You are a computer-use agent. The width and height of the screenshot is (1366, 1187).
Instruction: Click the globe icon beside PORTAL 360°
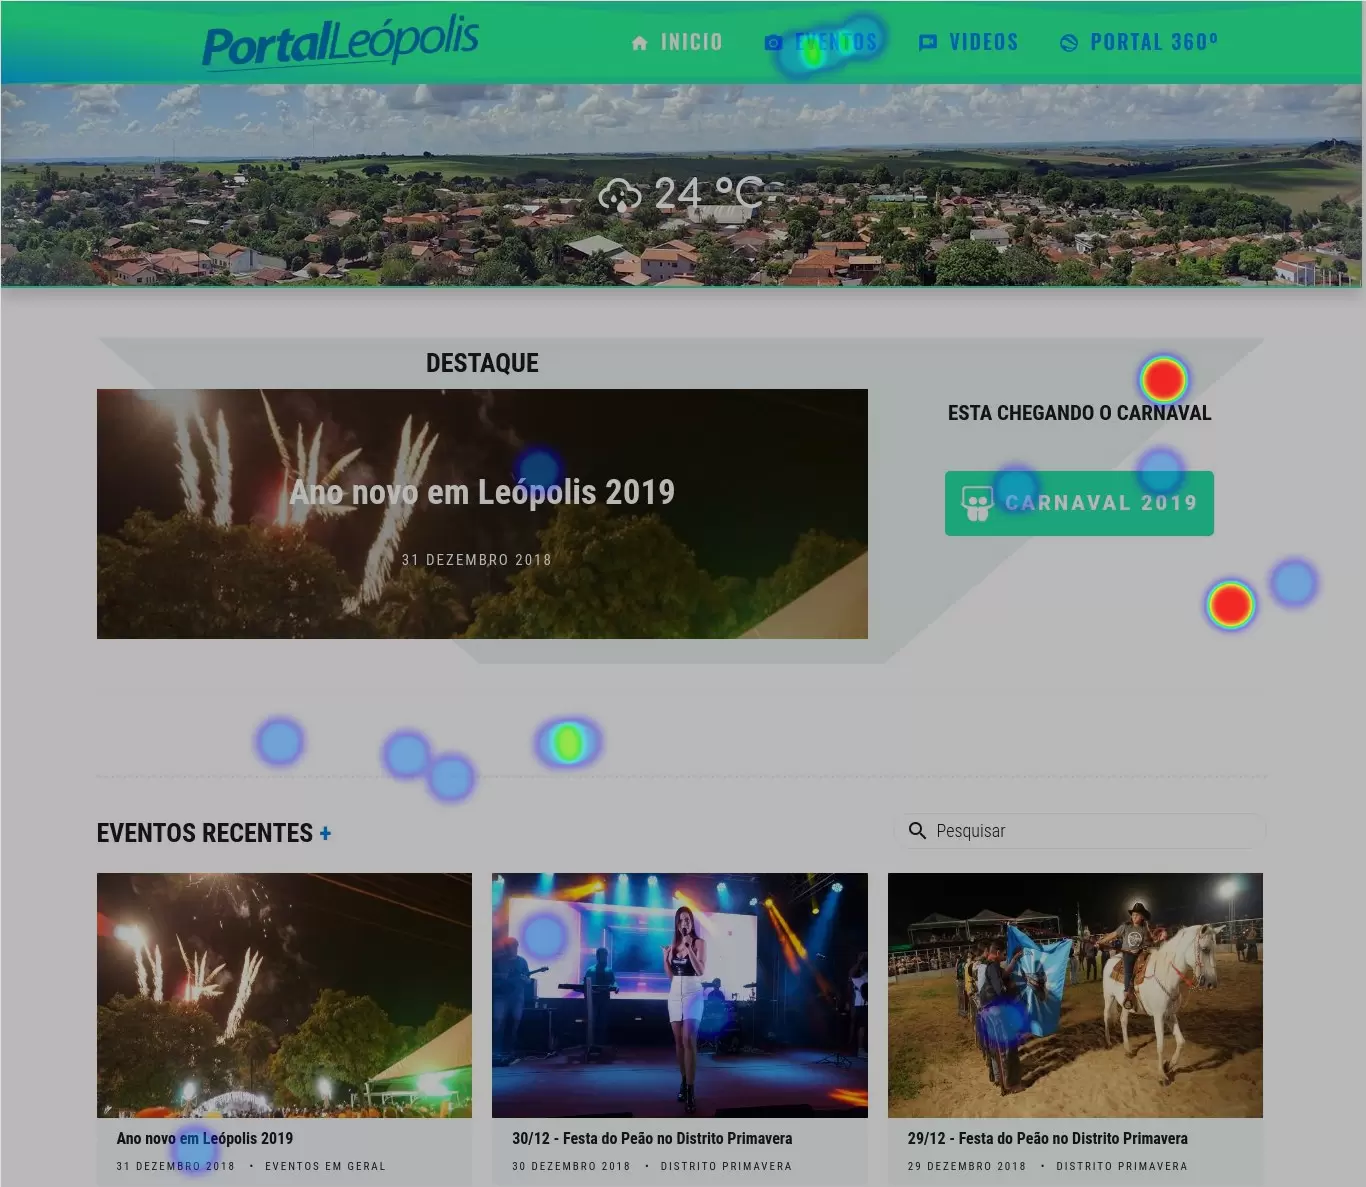[x=1069, y=43]
